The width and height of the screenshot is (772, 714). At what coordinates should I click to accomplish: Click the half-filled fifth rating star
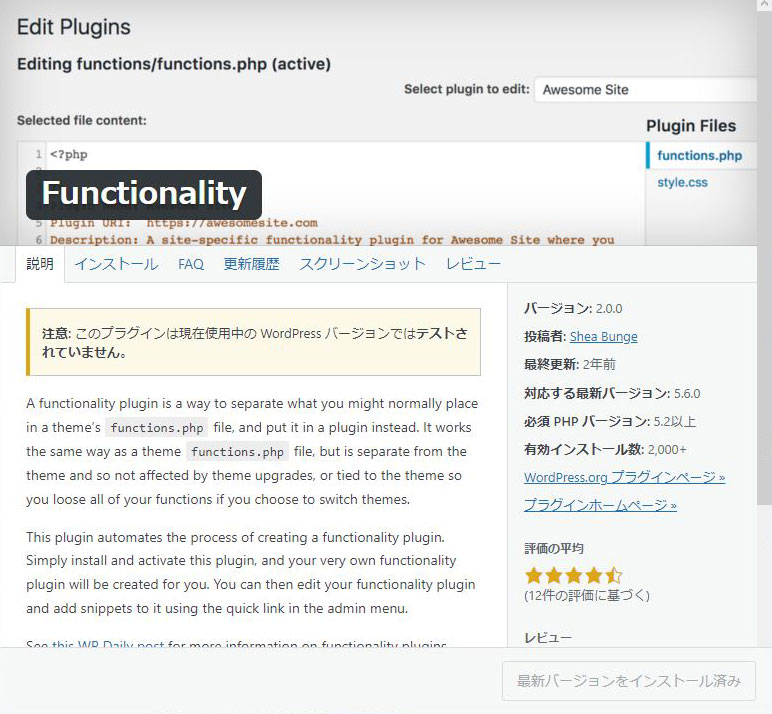click(614, 575)
